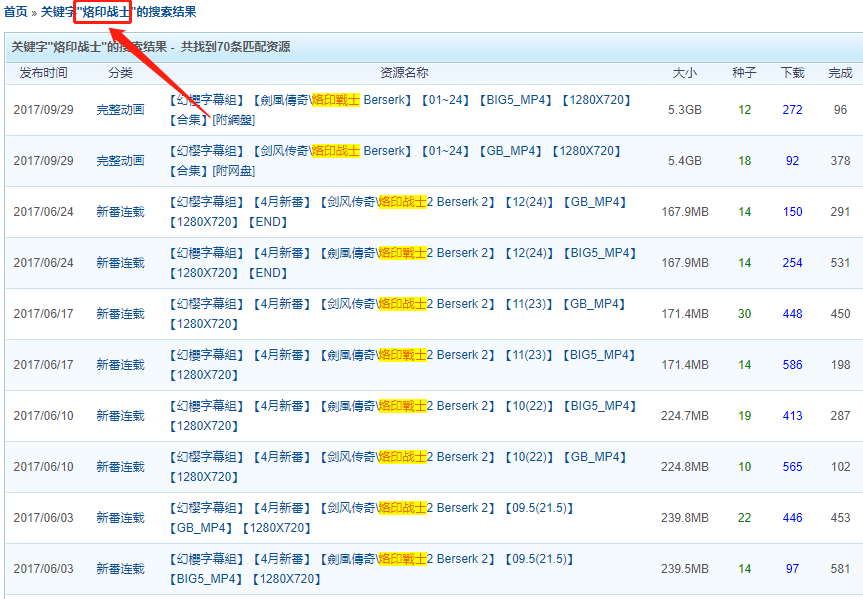
Task: Click the seed count 18
Action: (745, 161)
